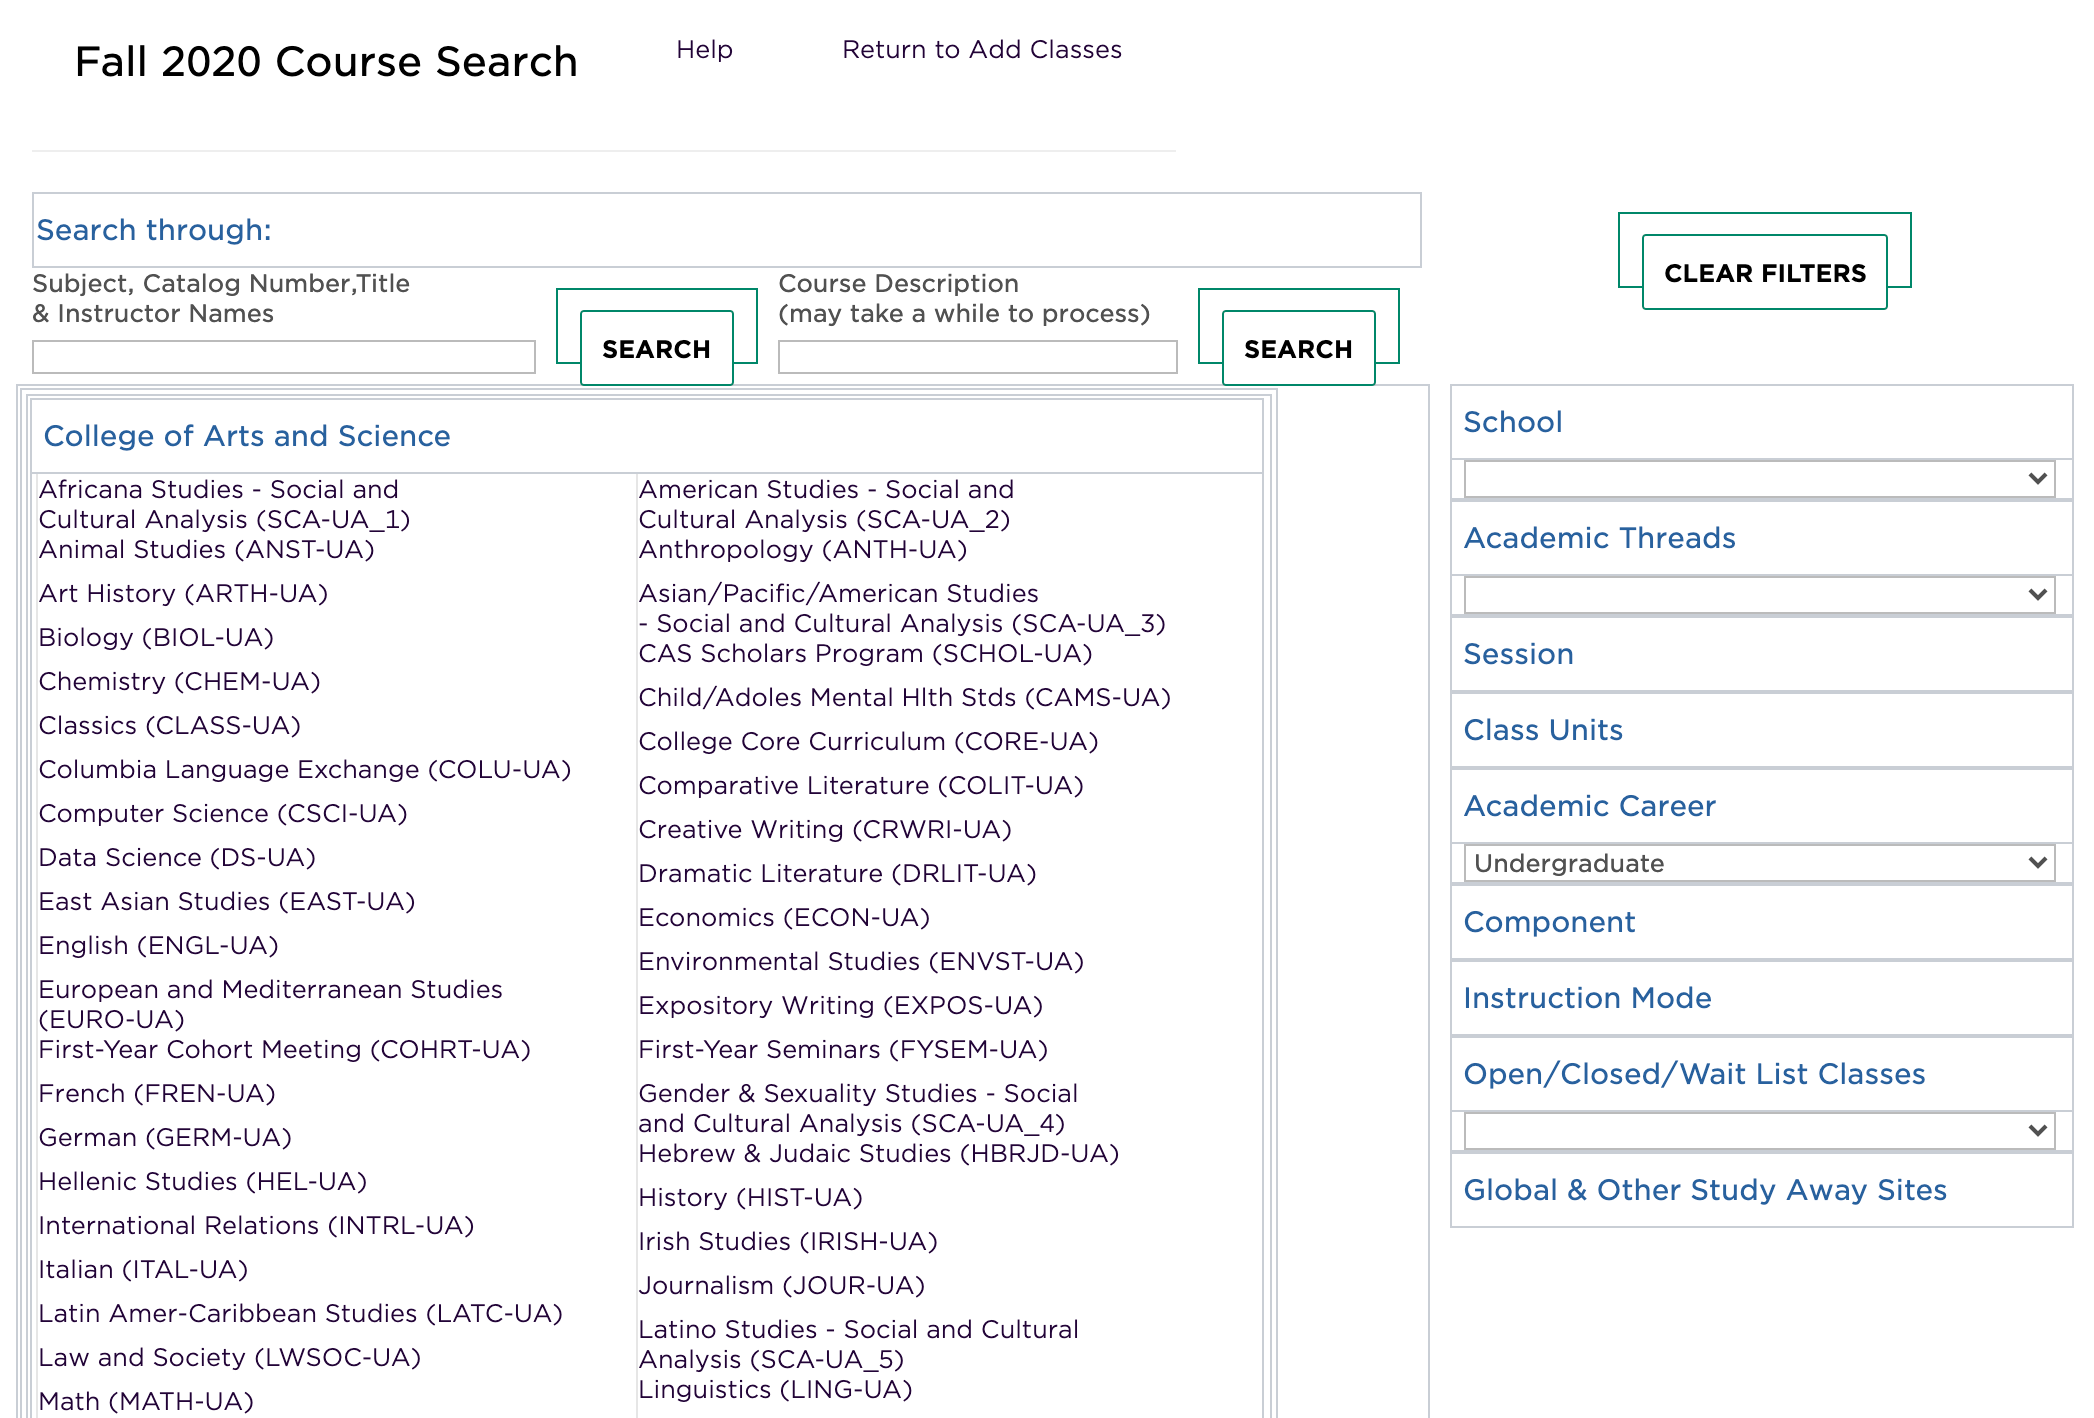Open the Academic Career dropdown showing Undergraduate
The width and height of the screenshot is (2094, 1418).
pyautogui.click(x=1759, y=863)
